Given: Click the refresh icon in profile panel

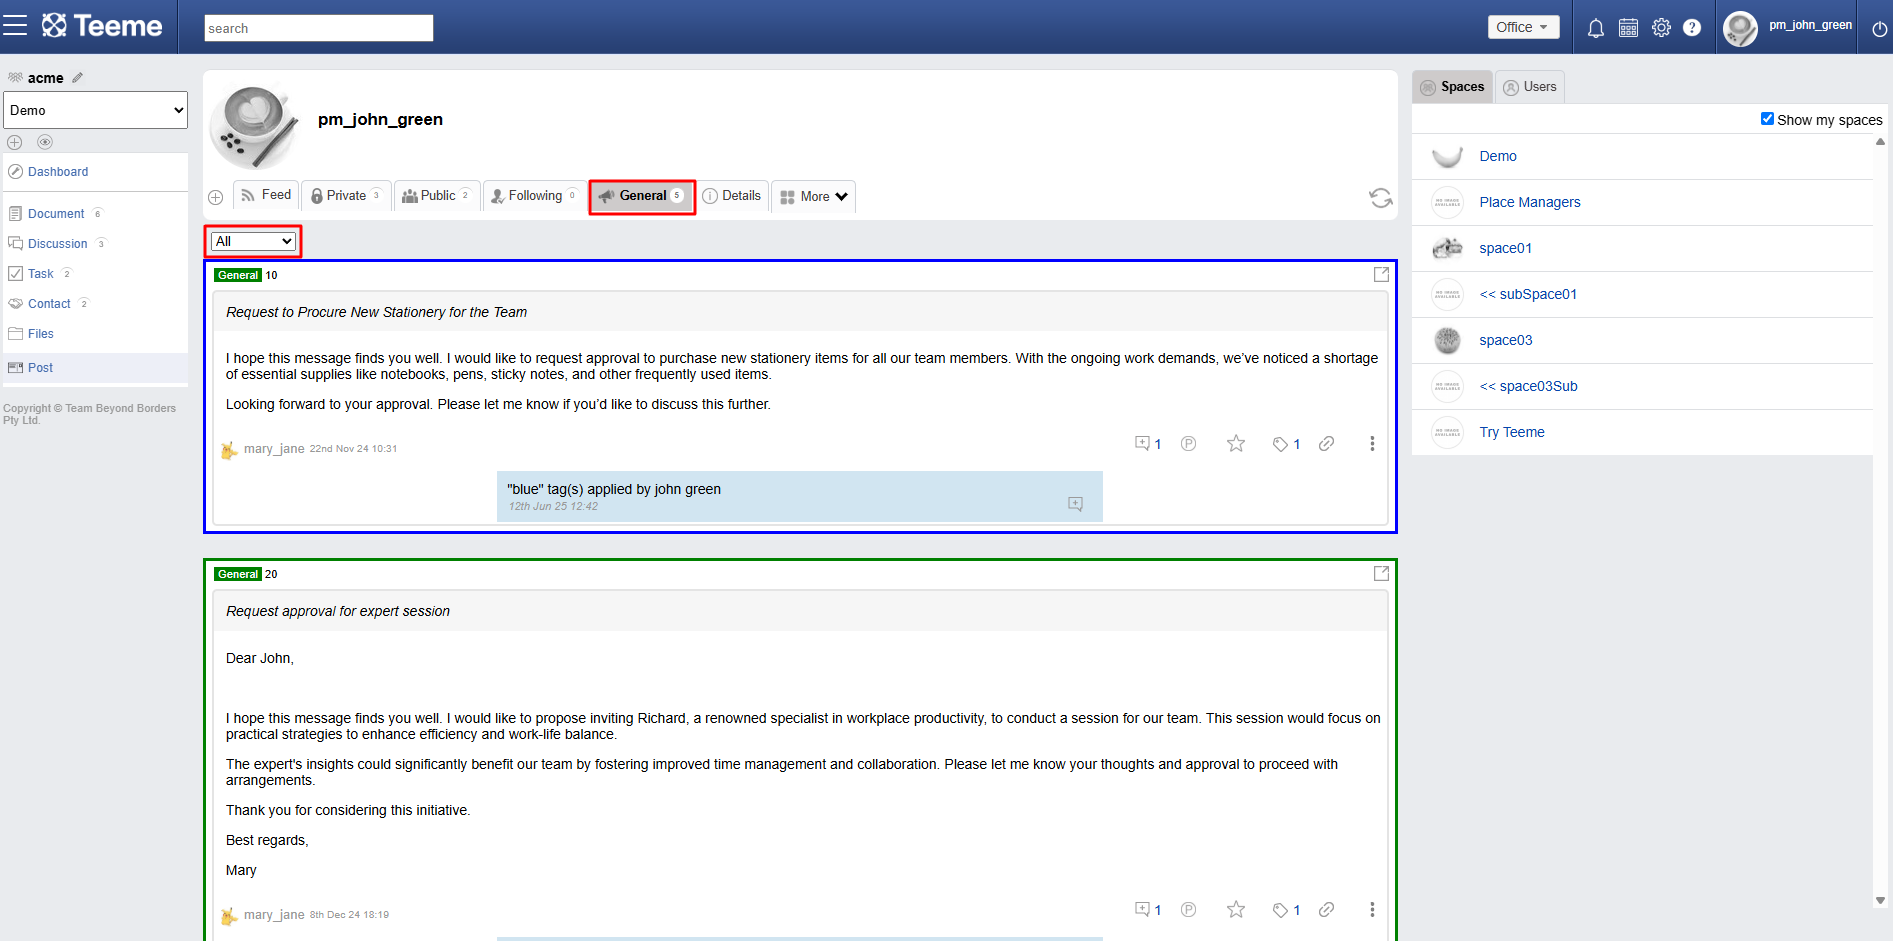Looking at the screenshot, I should pyautogui.click(x=1381, y=198).
